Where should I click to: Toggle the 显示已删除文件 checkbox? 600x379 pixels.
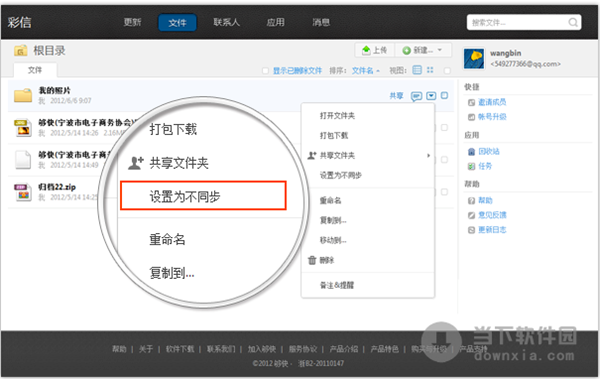tap(265, 71)
